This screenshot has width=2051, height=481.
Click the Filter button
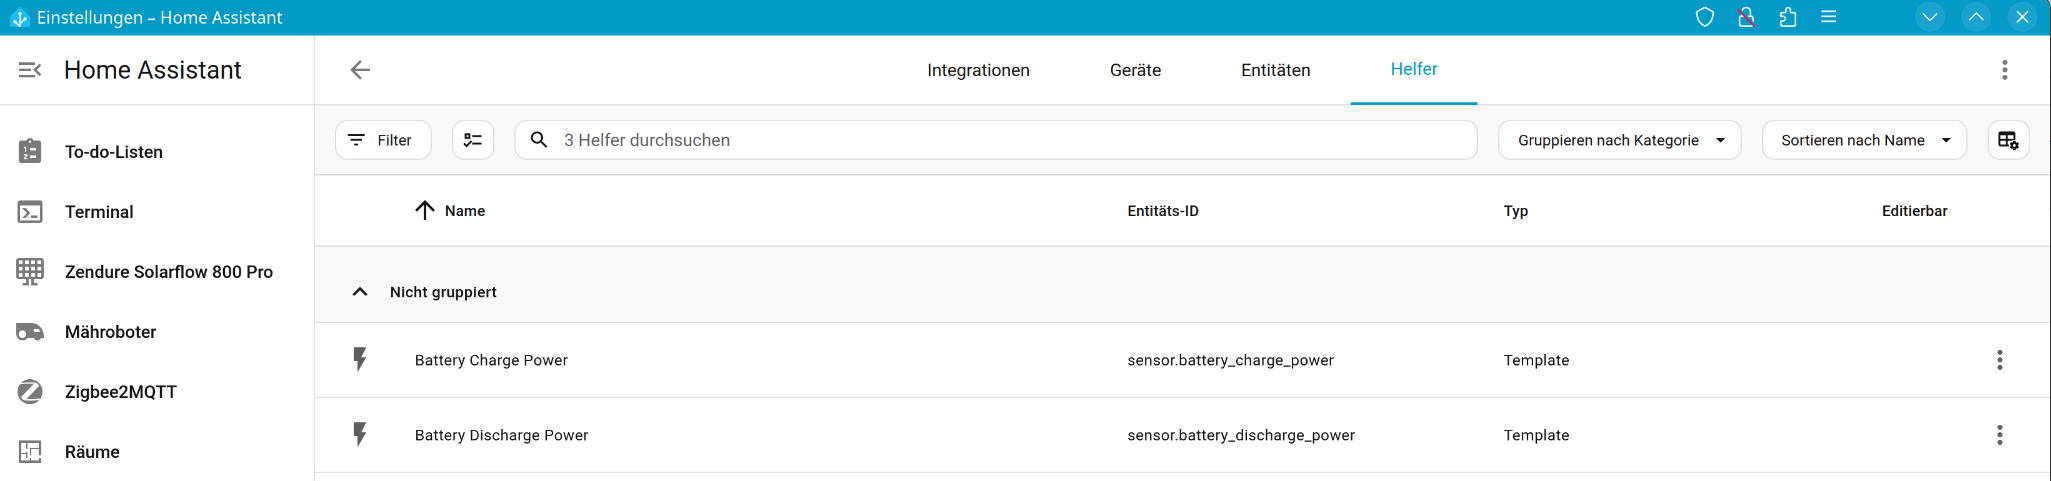point(383,140)
